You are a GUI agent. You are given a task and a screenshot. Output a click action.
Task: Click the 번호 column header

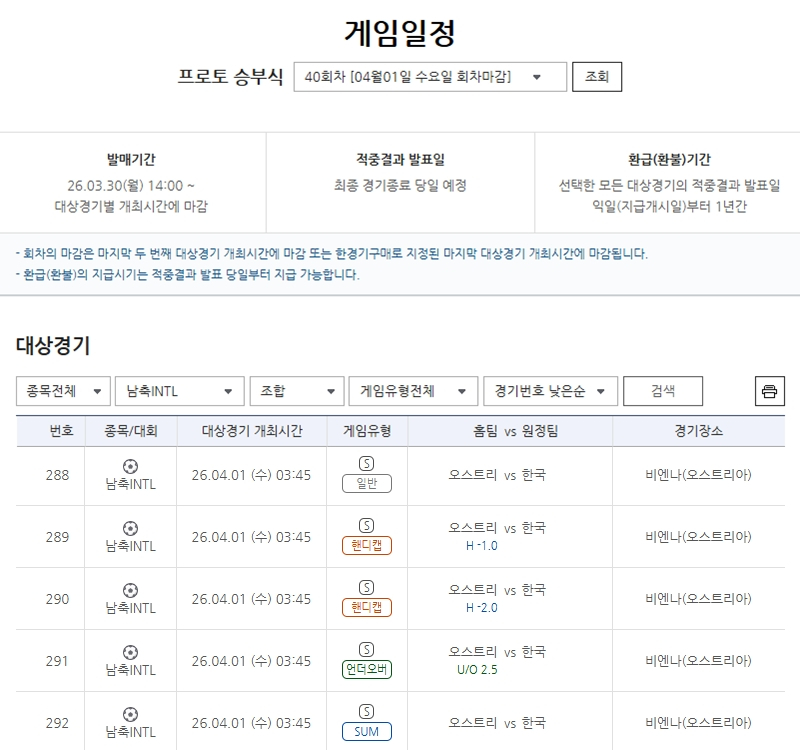coord(62,431)
